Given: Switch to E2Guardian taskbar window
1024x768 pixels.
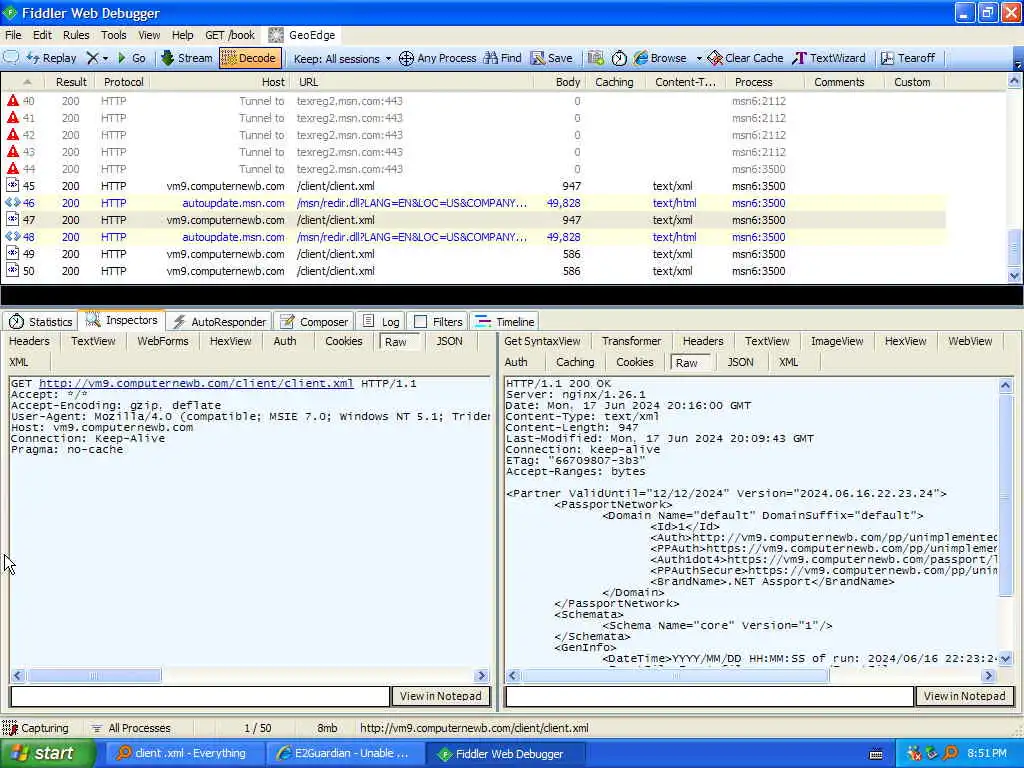Looking at the screenshot, I should tap(343, 754).
